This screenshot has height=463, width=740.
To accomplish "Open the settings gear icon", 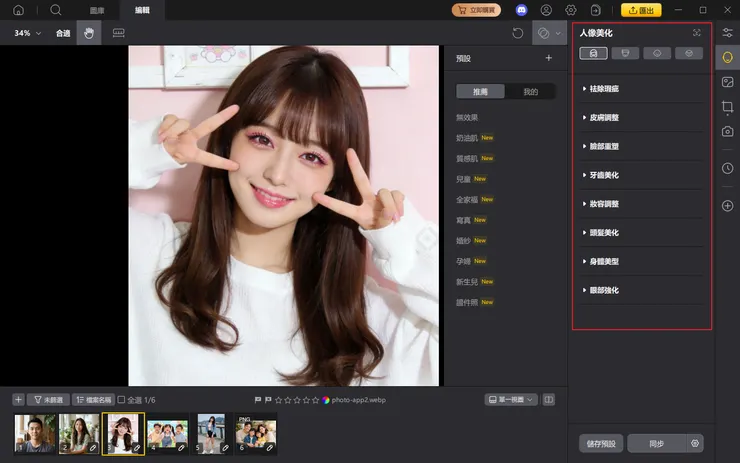I will [571, 10].
